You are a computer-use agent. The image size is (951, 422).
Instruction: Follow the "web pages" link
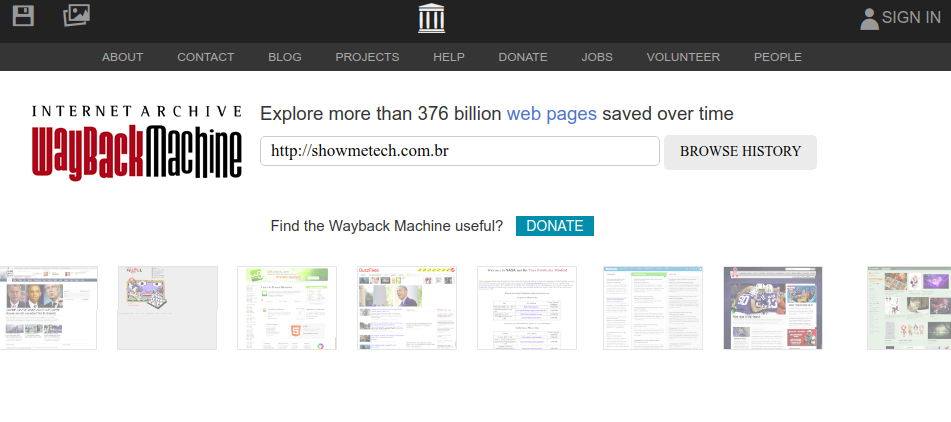coord(551,114)
